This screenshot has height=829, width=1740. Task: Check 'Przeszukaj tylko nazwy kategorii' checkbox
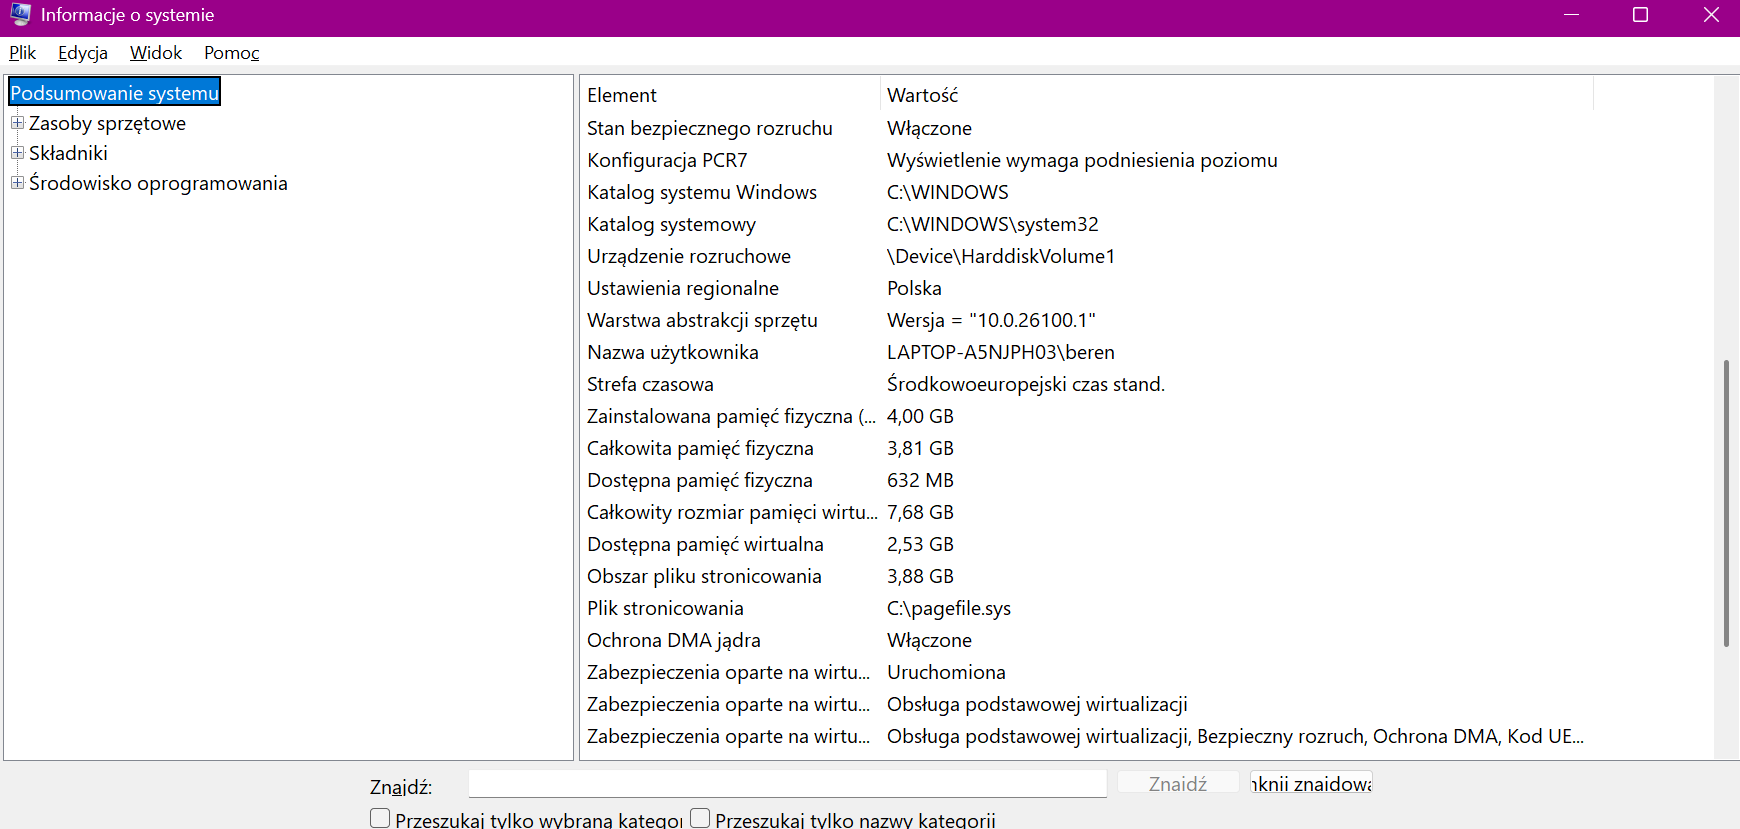pos(700,818)
